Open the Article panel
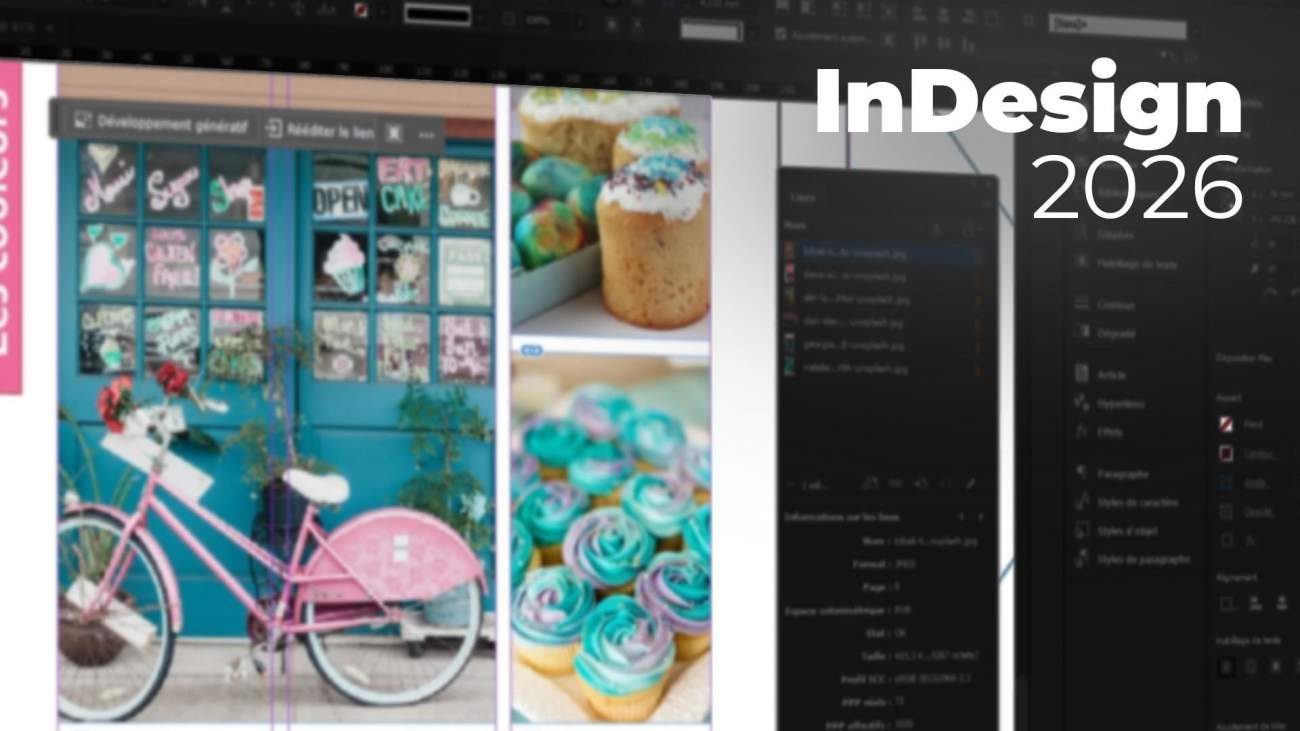 1111,374
